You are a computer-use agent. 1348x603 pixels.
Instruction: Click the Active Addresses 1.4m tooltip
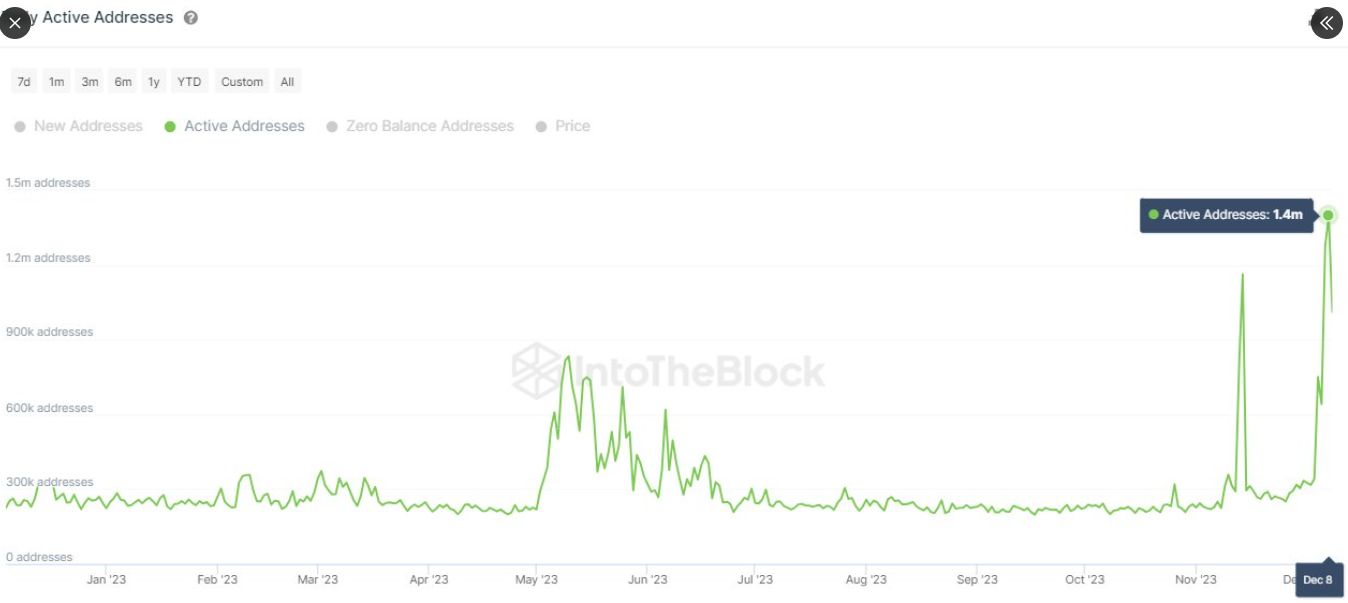[x=1226, y=215]
